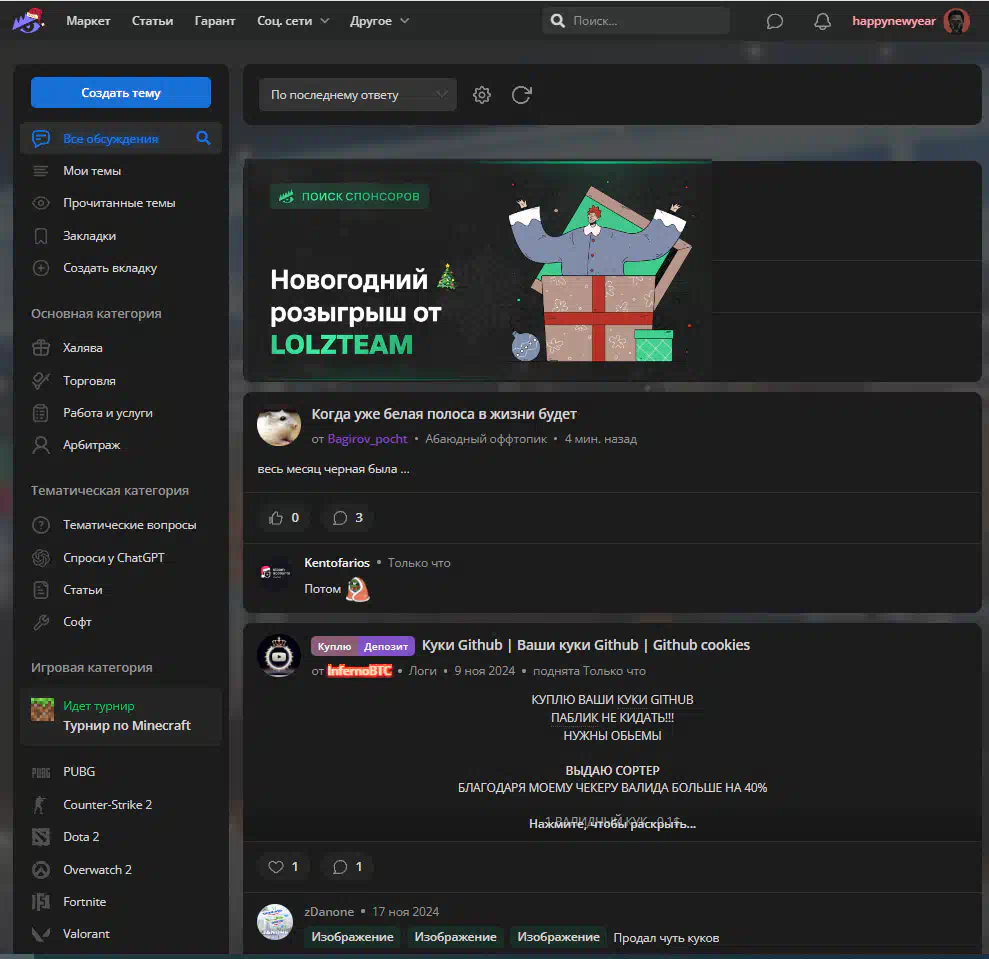This screenshot has height=959, width=989.
Task: Open the Новогодний розыгрыш banner
Action: (477, 271)
